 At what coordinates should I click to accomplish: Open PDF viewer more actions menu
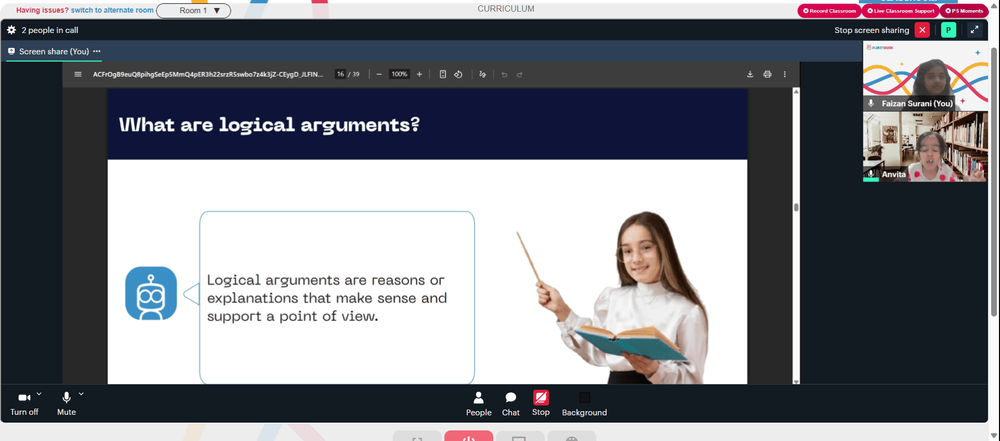point(784,74)
